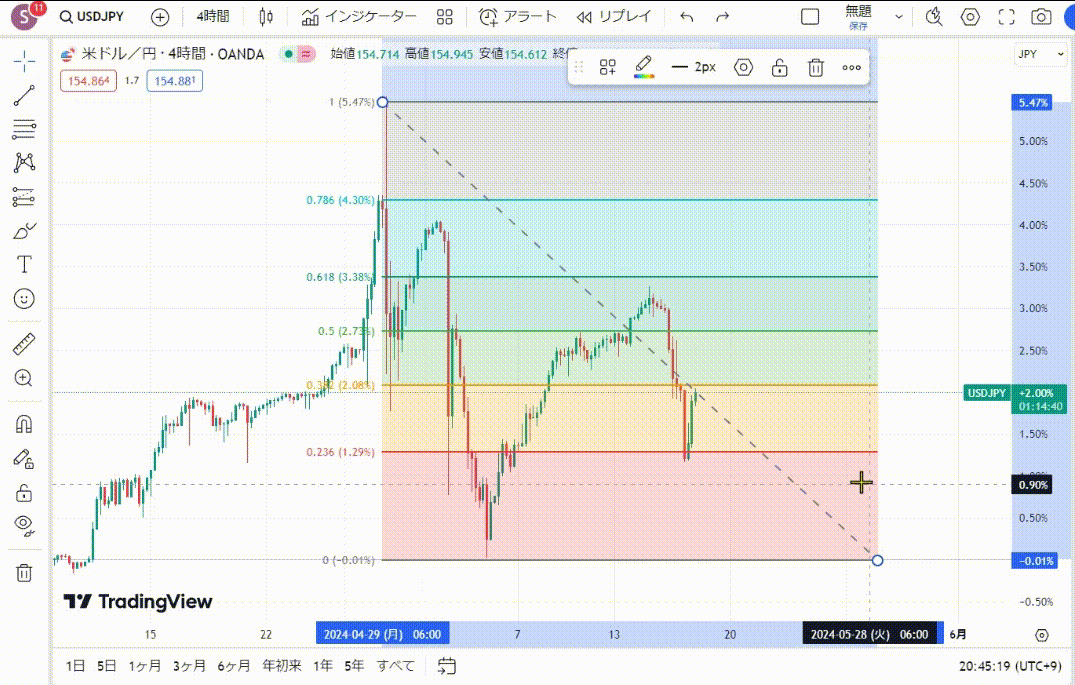Lock the selected Fibonacci drawing
The image size is (1075, 685).
coord(780,67)
